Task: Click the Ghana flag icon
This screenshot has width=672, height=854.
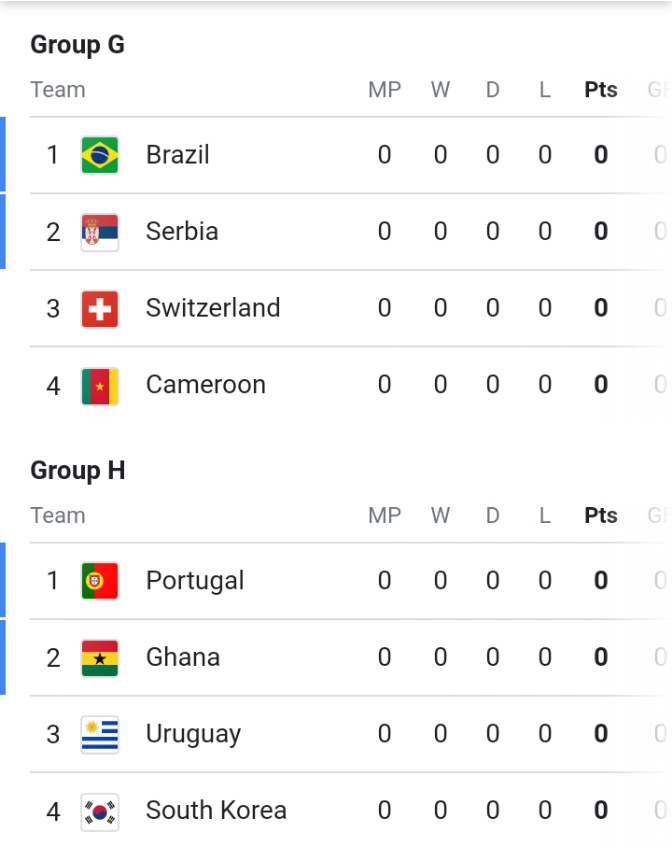Action: 100,658
